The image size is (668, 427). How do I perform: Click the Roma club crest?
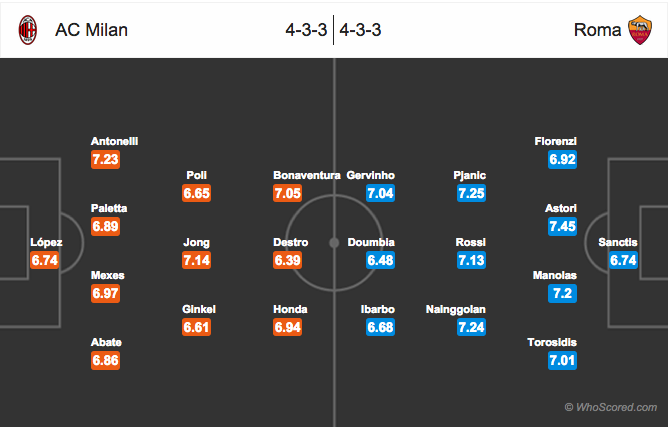tap(639, 30)
